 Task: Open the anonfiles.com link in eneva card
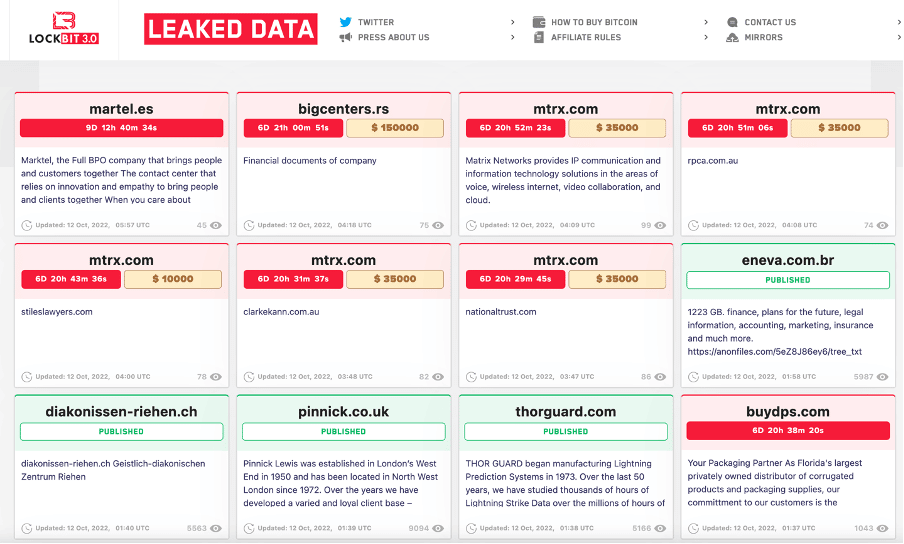[774, 351]
